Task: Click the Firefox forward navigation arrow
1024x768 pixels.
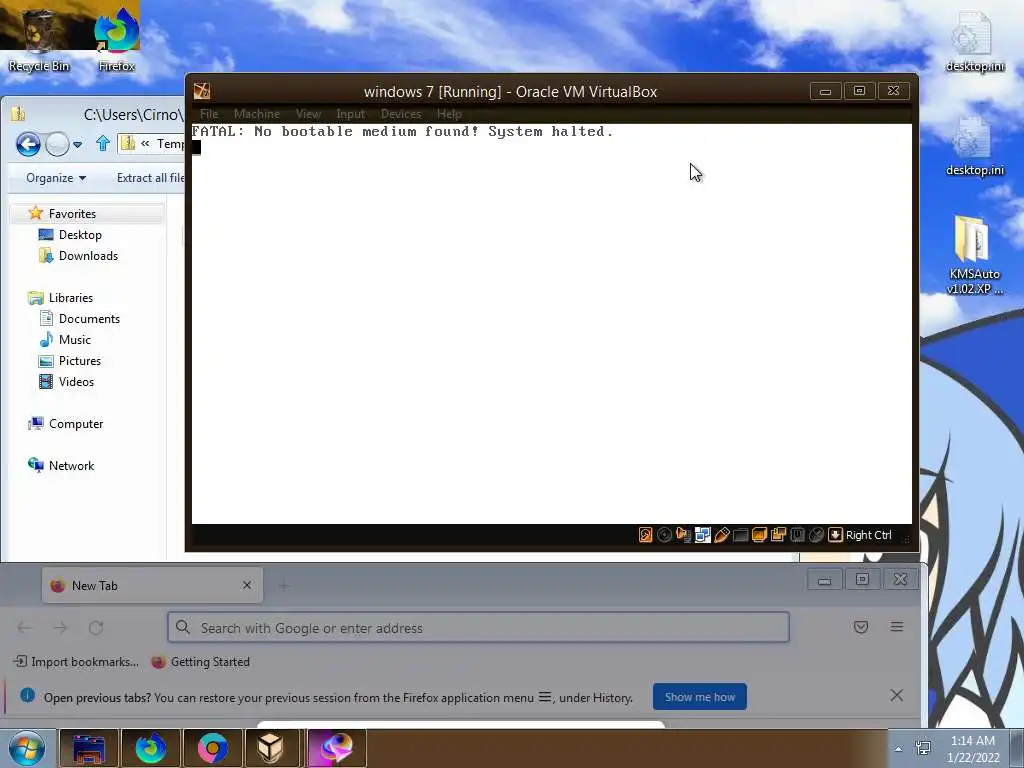Action: [60, 628]
